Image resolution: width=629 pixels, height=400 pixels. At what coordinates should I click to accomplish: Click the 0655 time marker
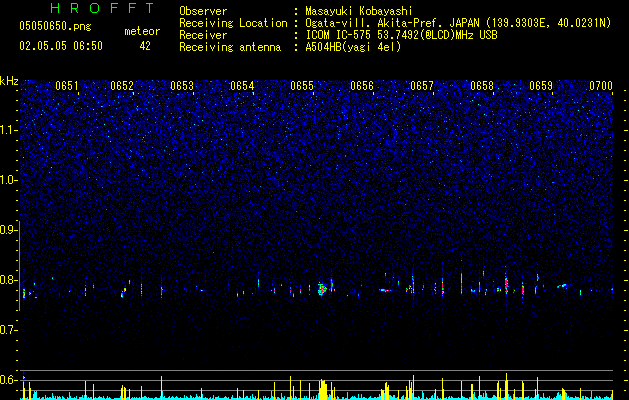[x=302, y=86]
